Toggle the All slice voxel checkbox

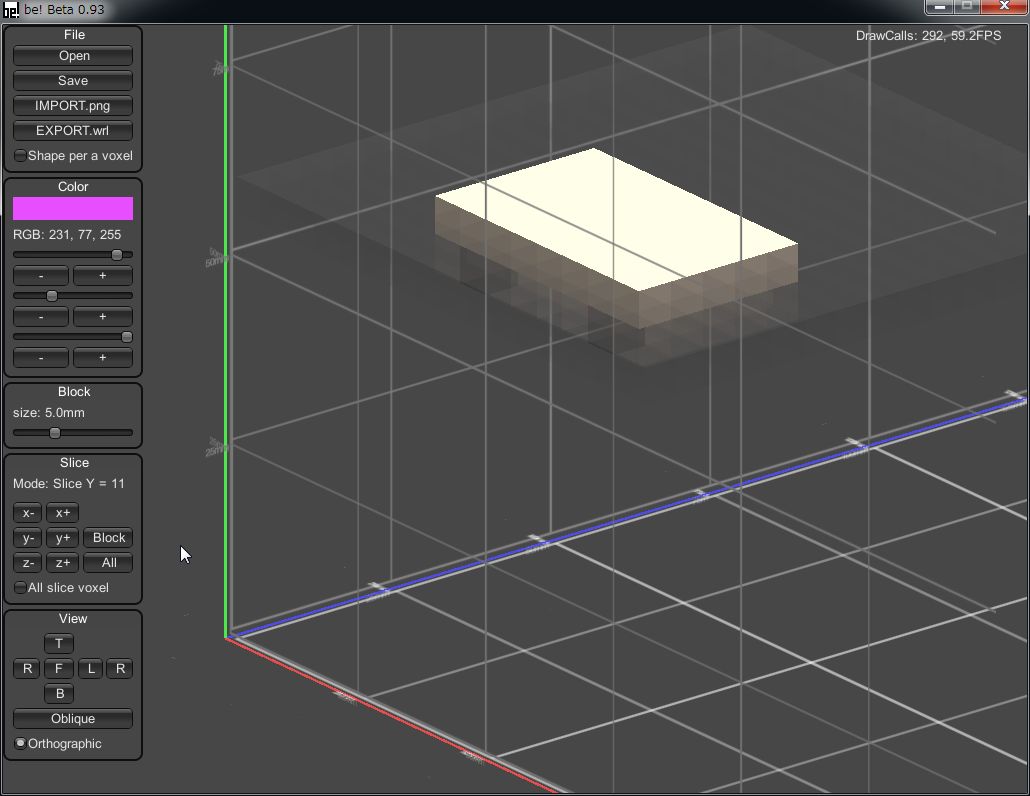21,588
